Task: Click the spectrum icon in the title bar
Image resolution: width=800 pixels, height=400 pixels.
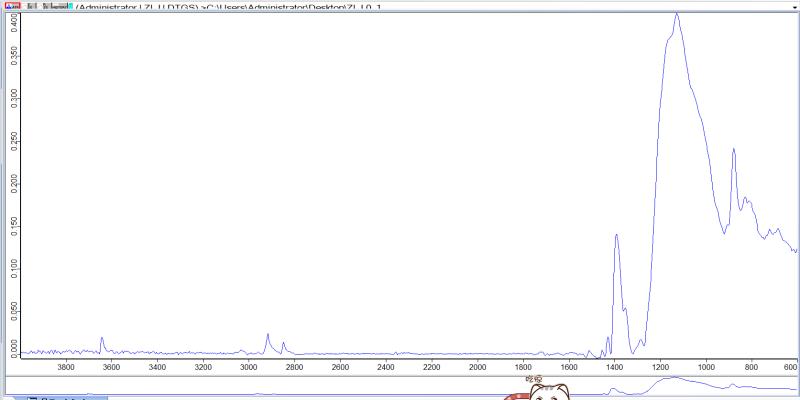Action: pos(13,6)
